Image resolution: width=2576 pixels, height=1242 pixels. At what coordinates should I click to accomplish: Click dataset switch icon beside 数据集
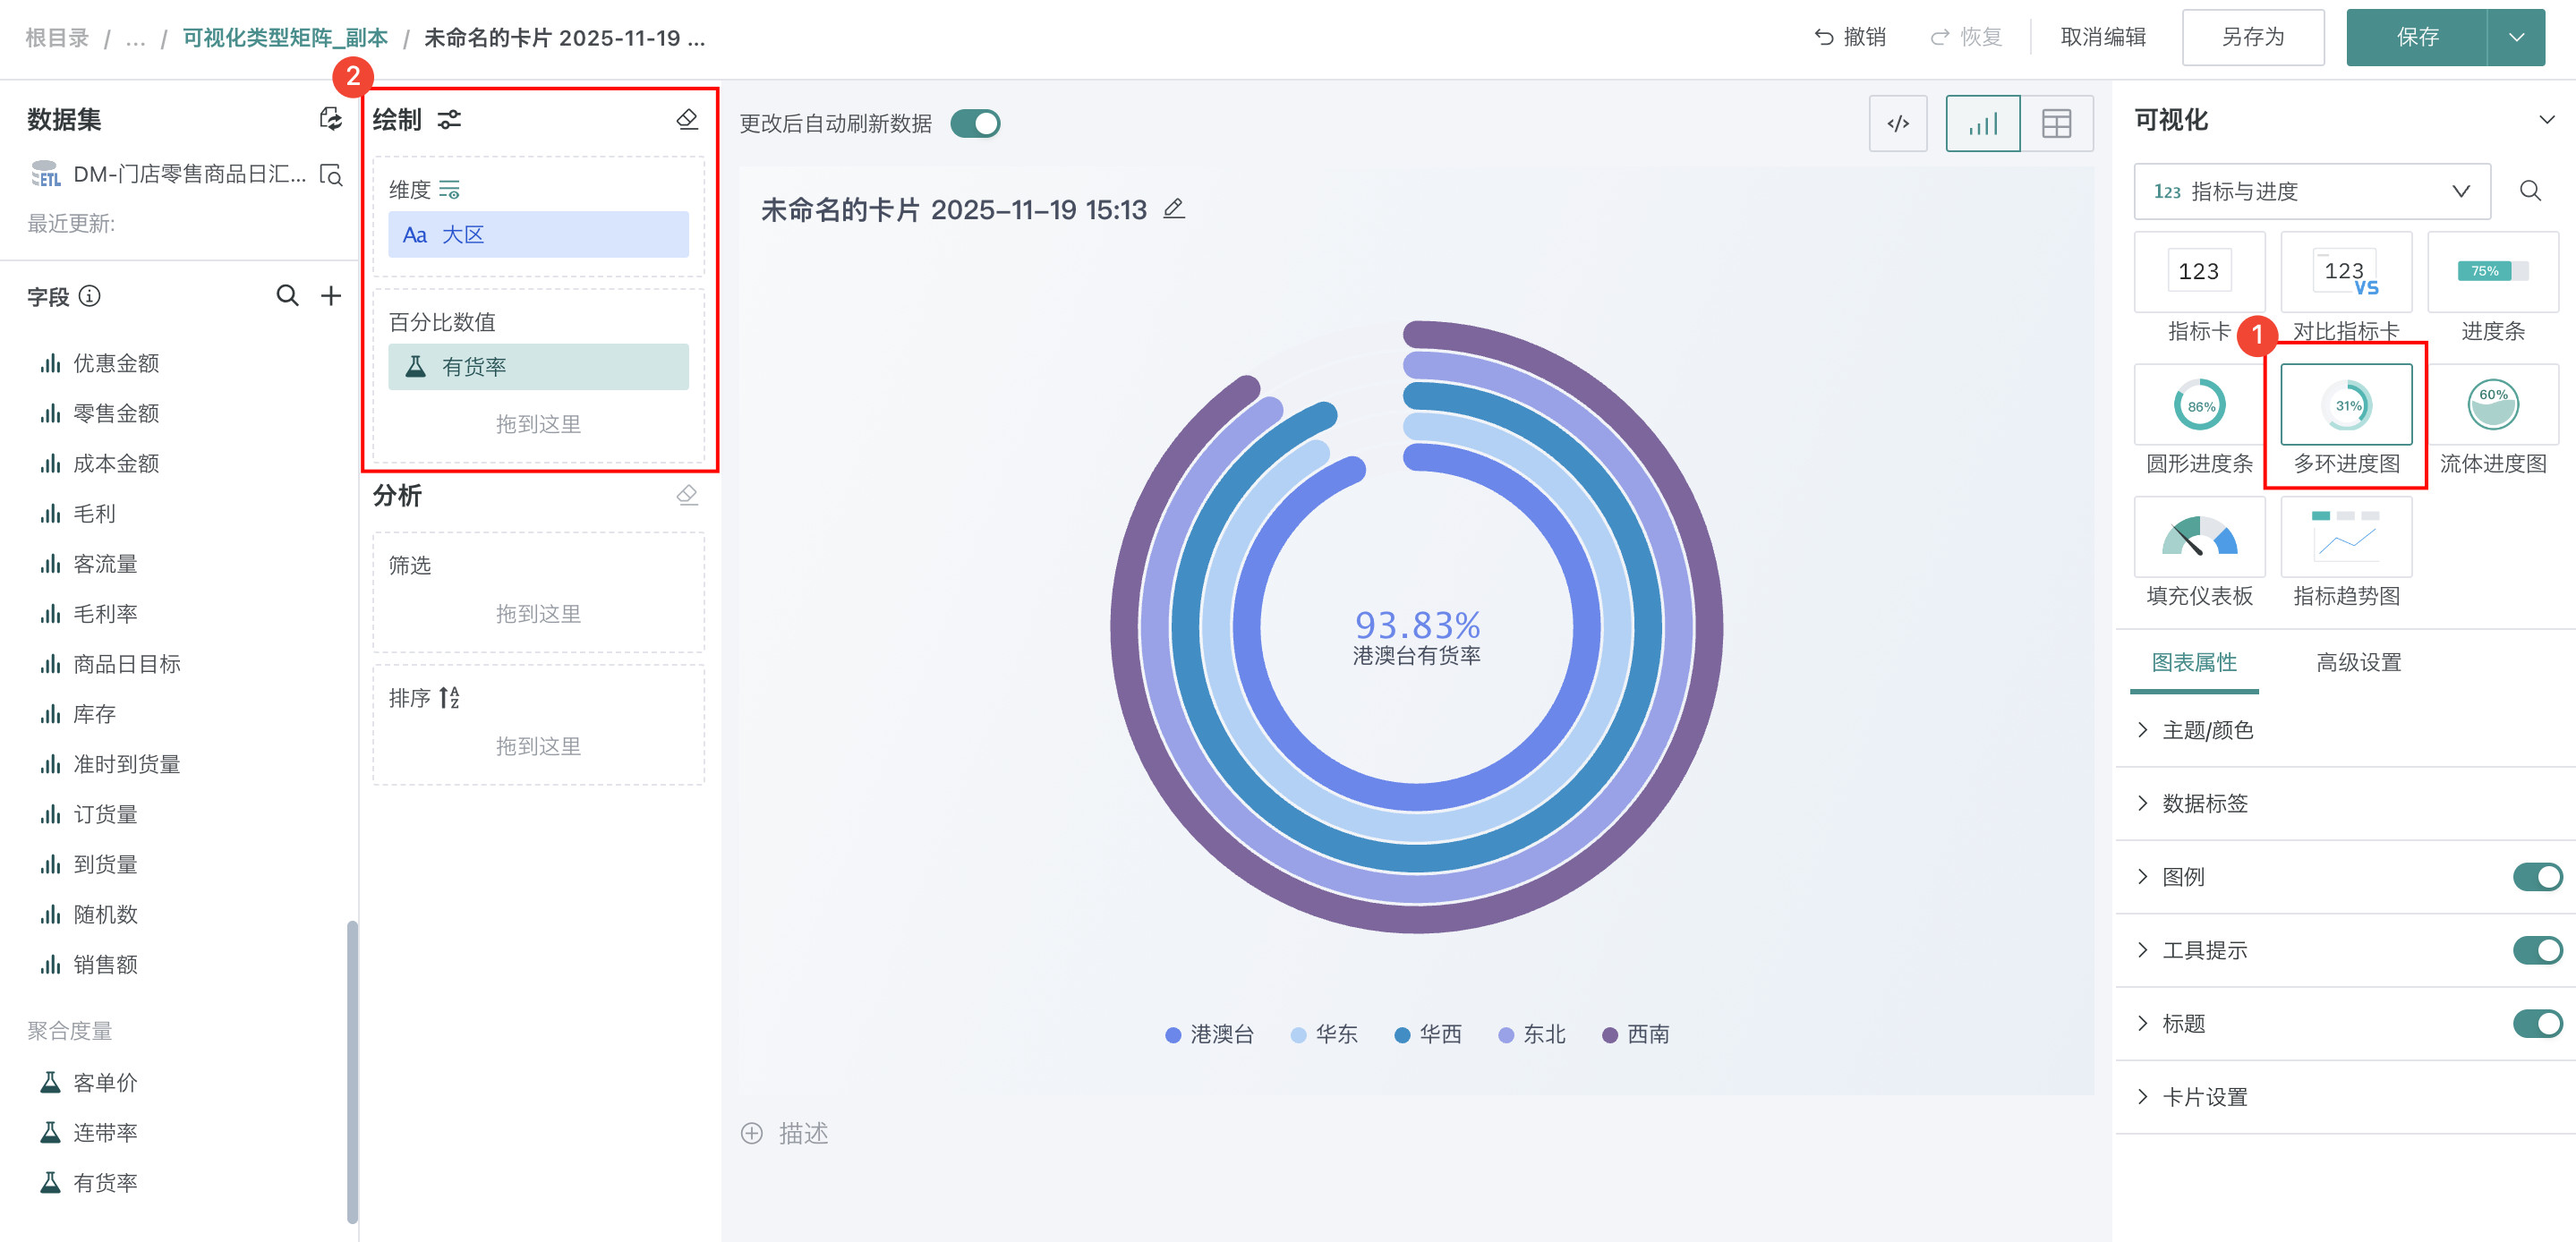pos(330,120)
